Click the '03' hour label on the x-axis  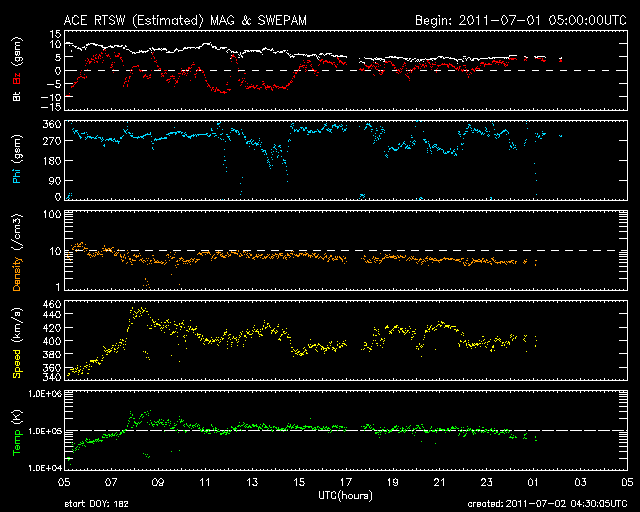[580, 483]
